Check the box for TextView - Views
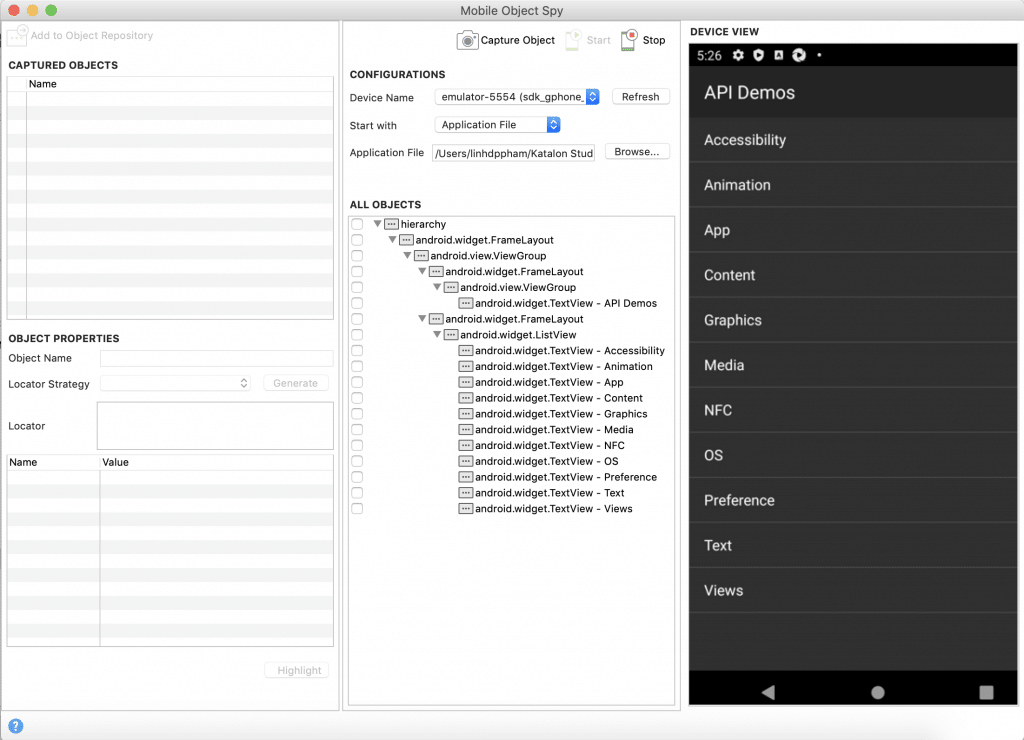The width and height of the screenshot is (1024, 740). 357,509
